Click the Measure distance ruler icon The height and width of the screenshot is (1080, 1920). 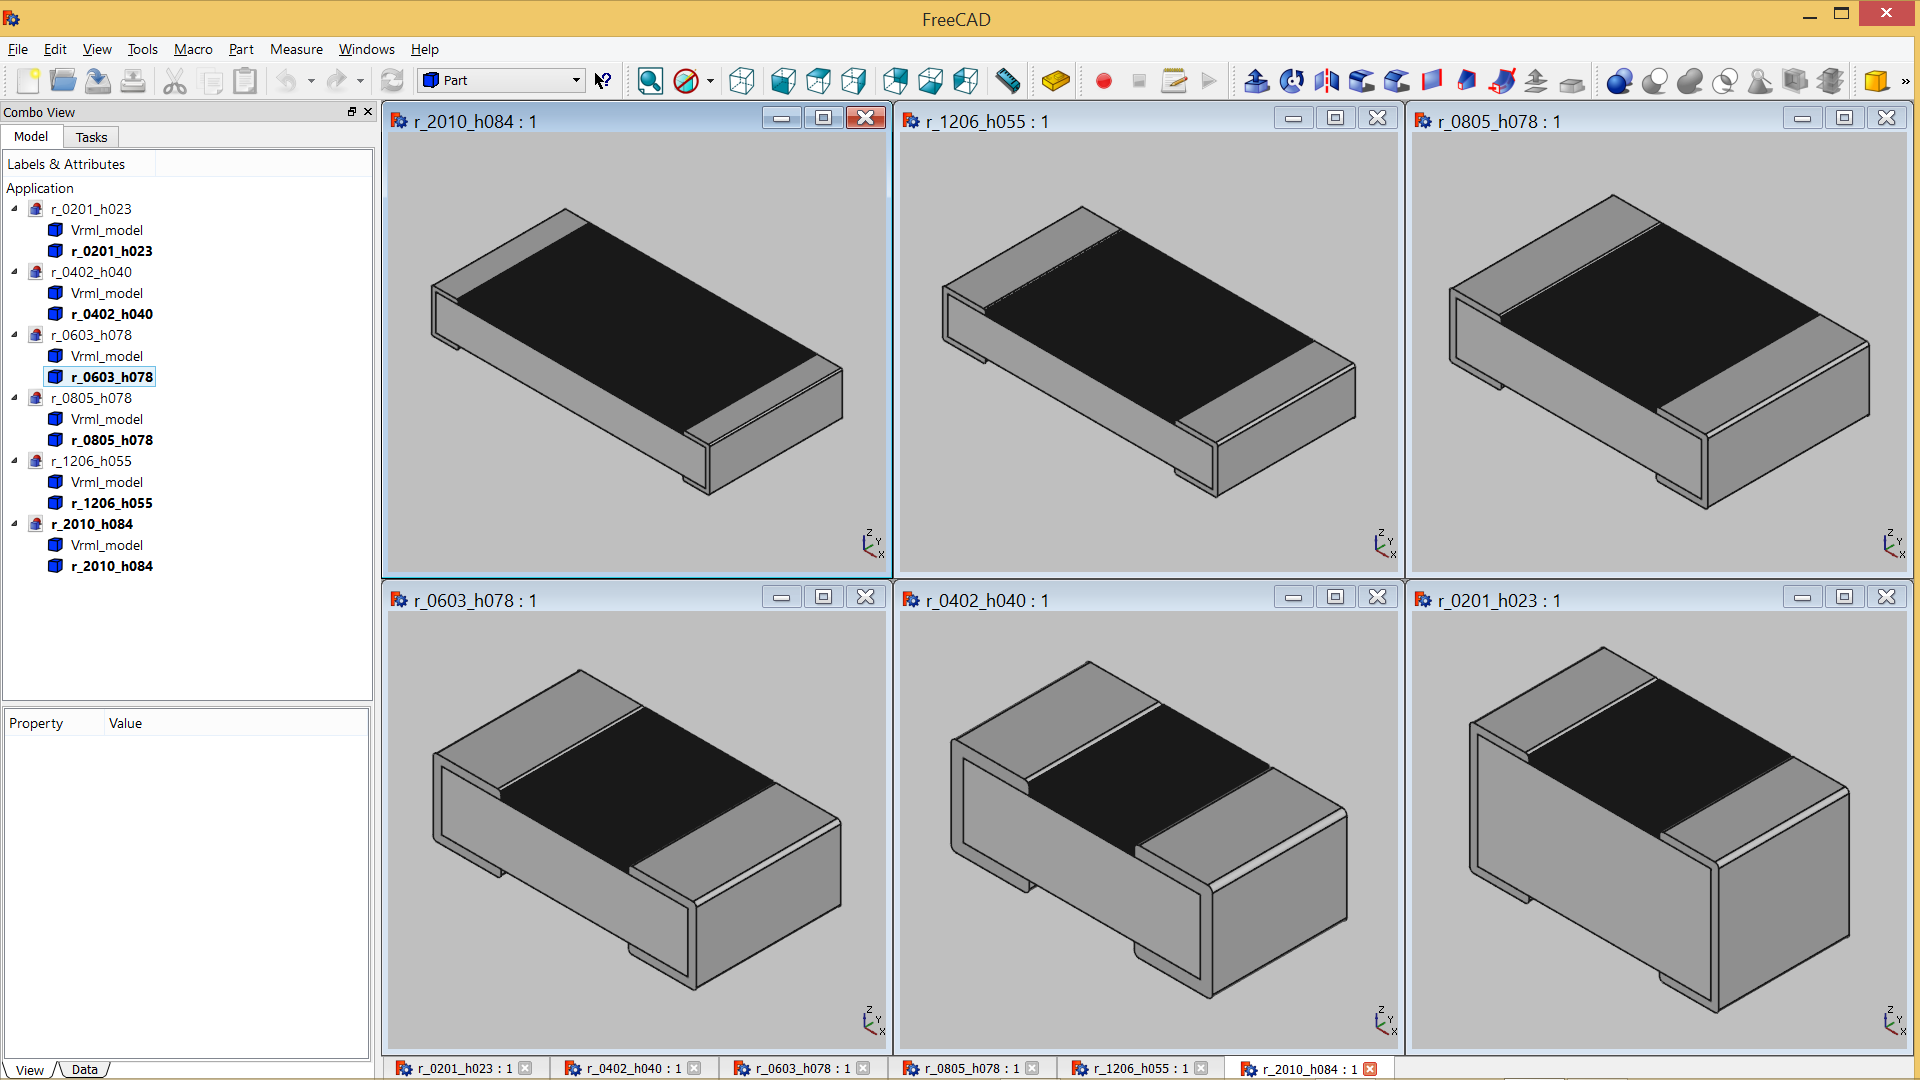click(1008, 81)
